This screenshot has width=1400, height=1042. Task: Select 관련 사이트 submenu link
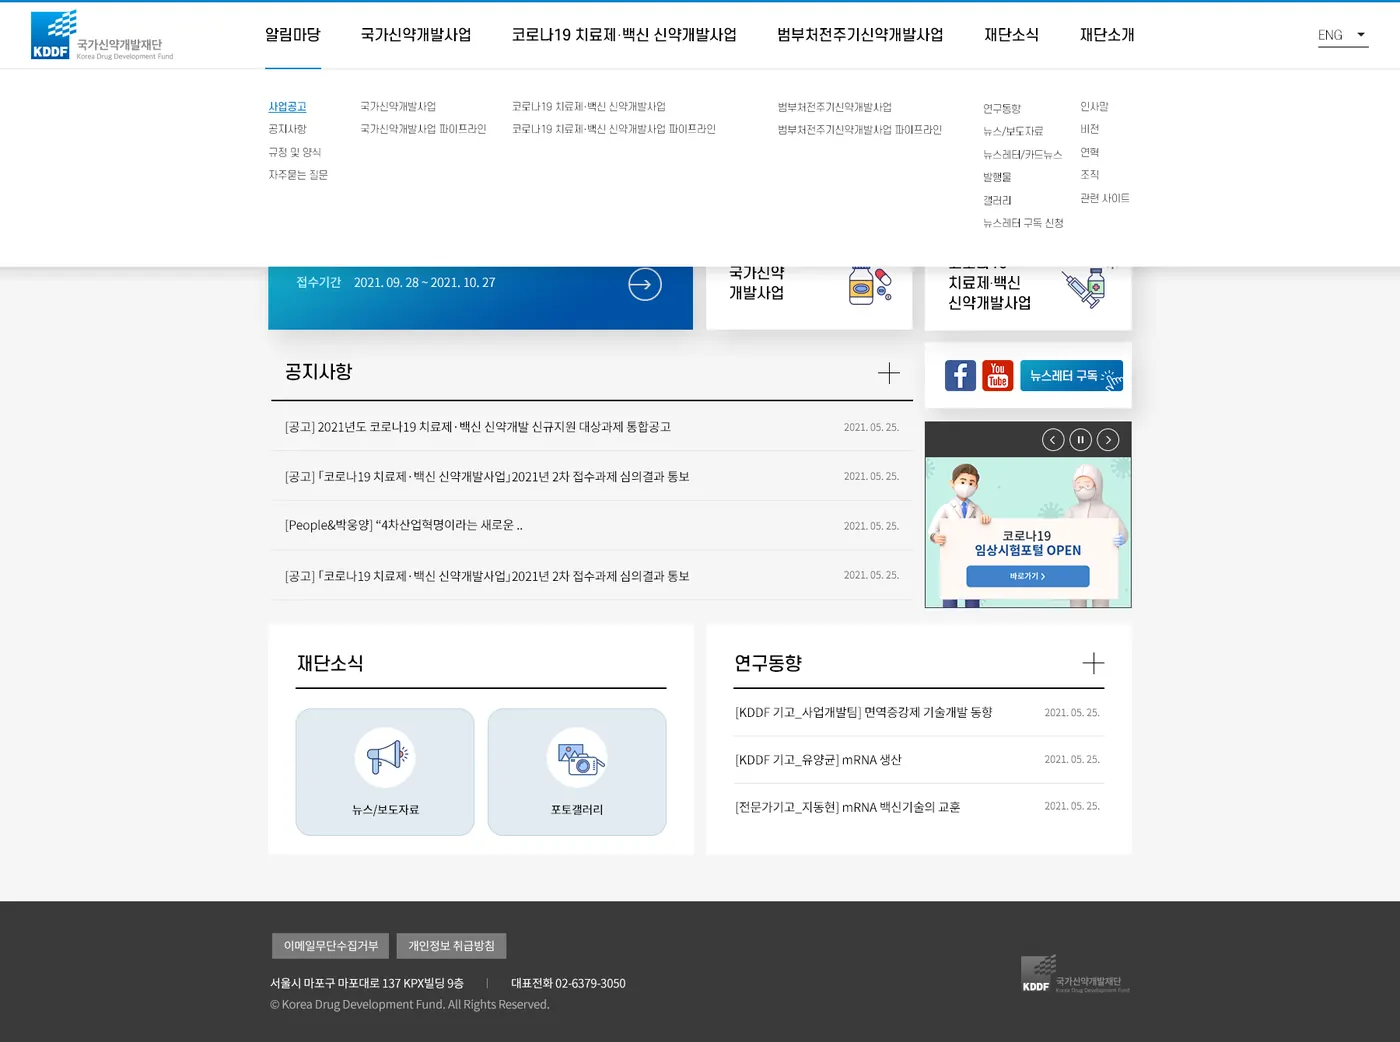pos(1105,198)
